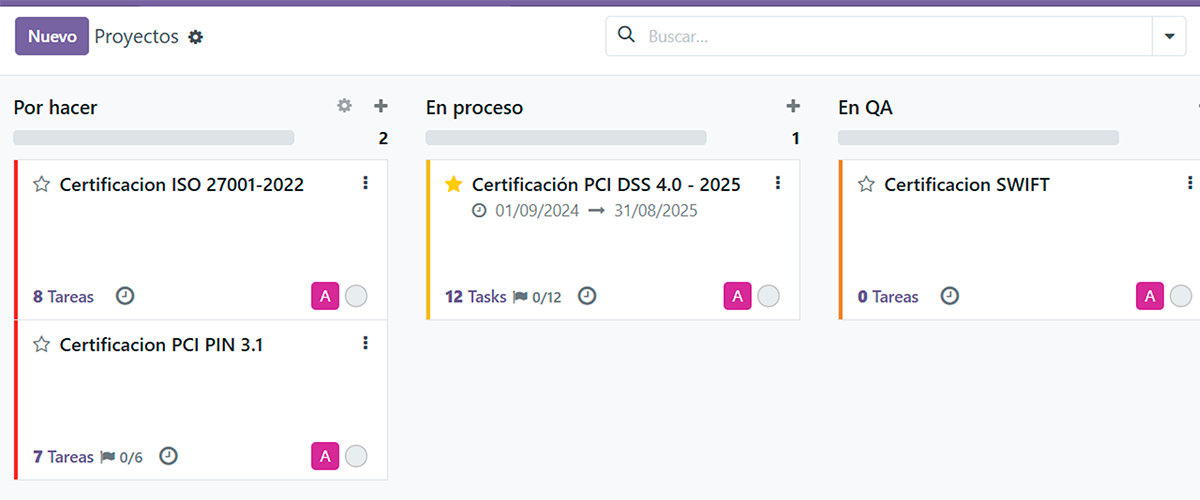This screenshot has height=500, width=1200.
Task: Star the Certificacion ISO 27001-2022 project
Action: 41,185
